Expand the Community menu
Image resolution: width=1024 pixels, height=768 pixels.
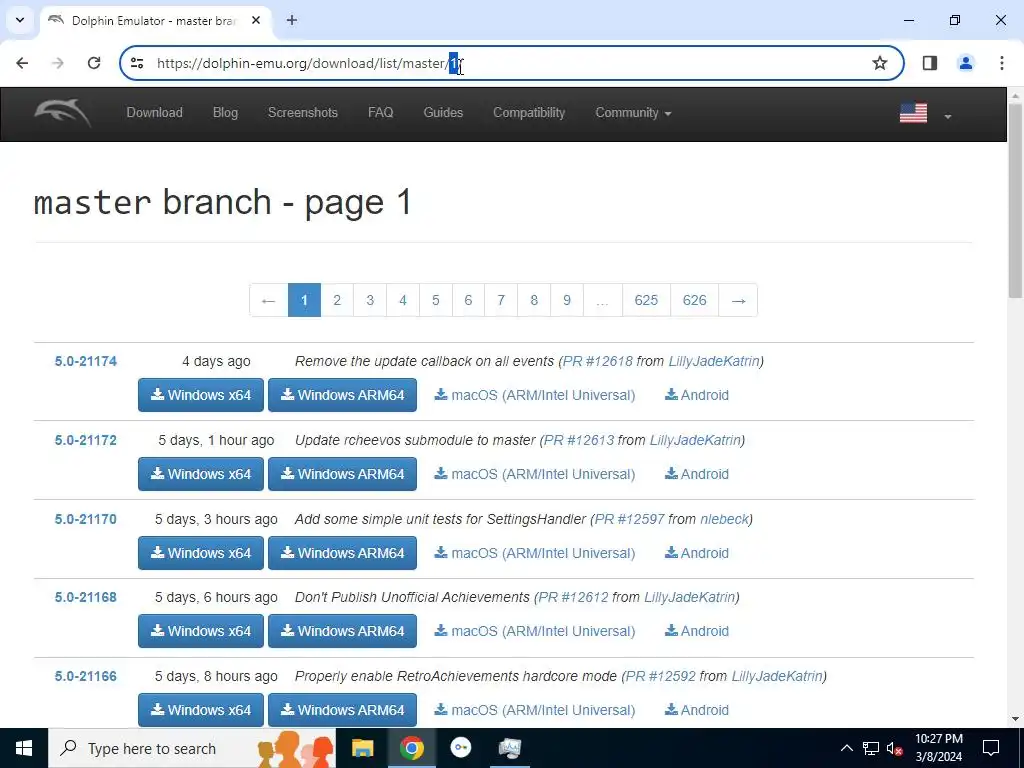pyautogui.click(x=633, y=112)
